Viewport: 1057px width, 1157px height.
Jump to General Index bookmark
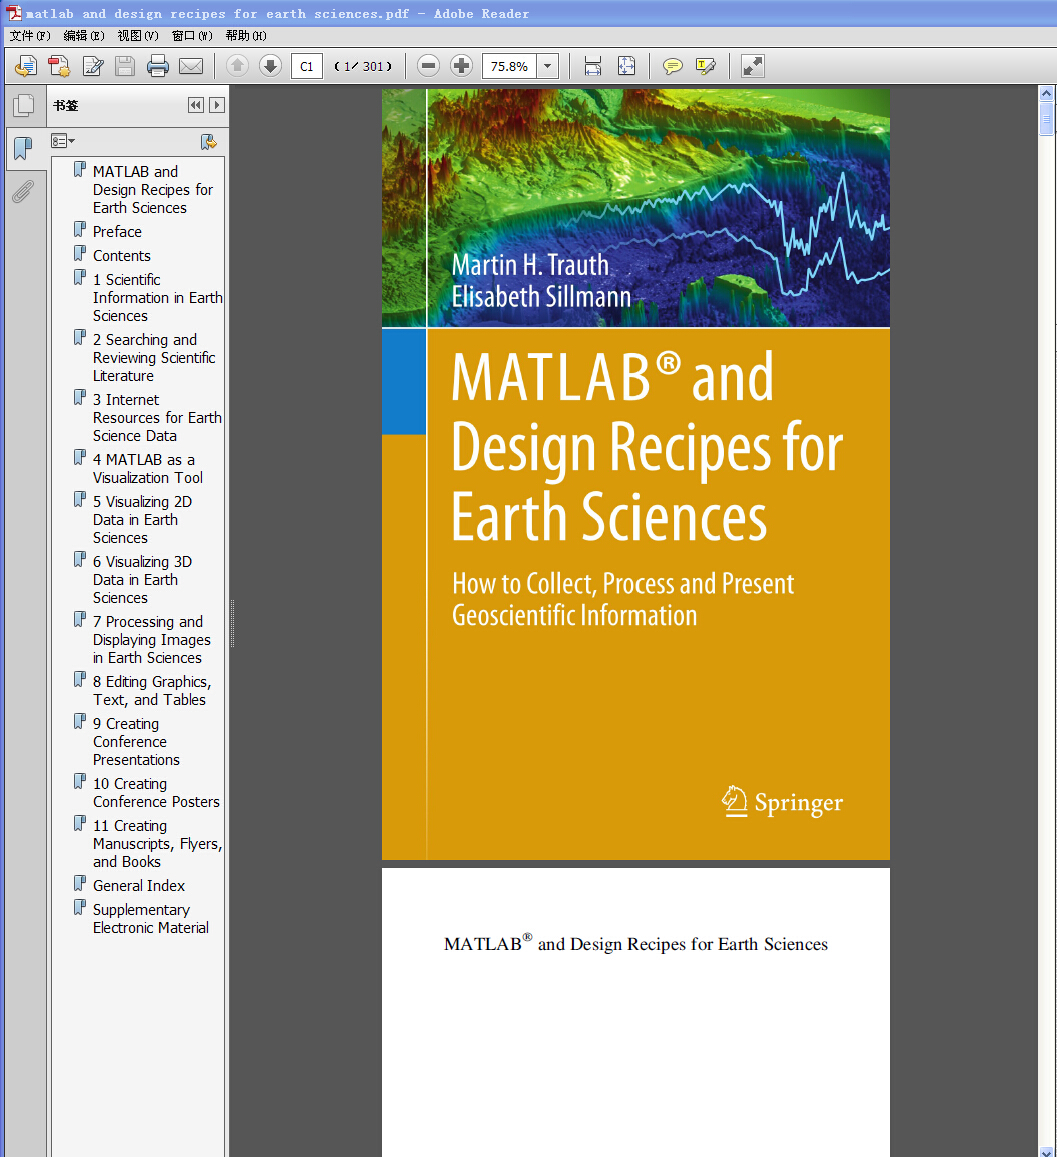[139, 886]
